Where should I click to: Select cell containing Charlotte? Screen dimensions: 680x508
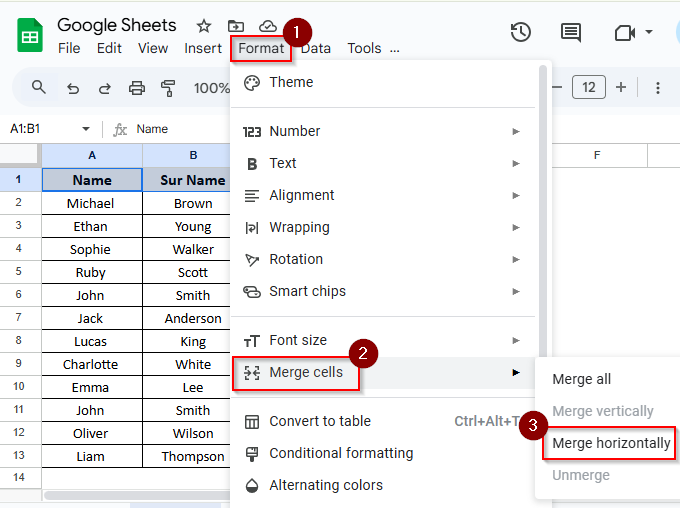point(91,364)
